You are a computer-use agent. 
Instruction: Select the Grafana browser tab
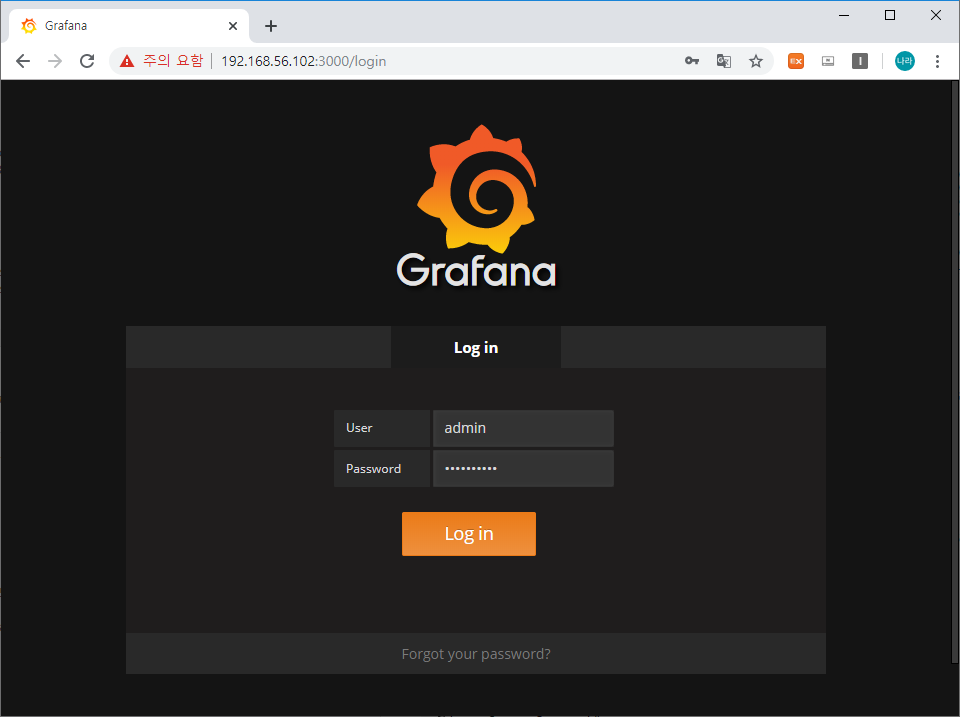coord(129,26)
